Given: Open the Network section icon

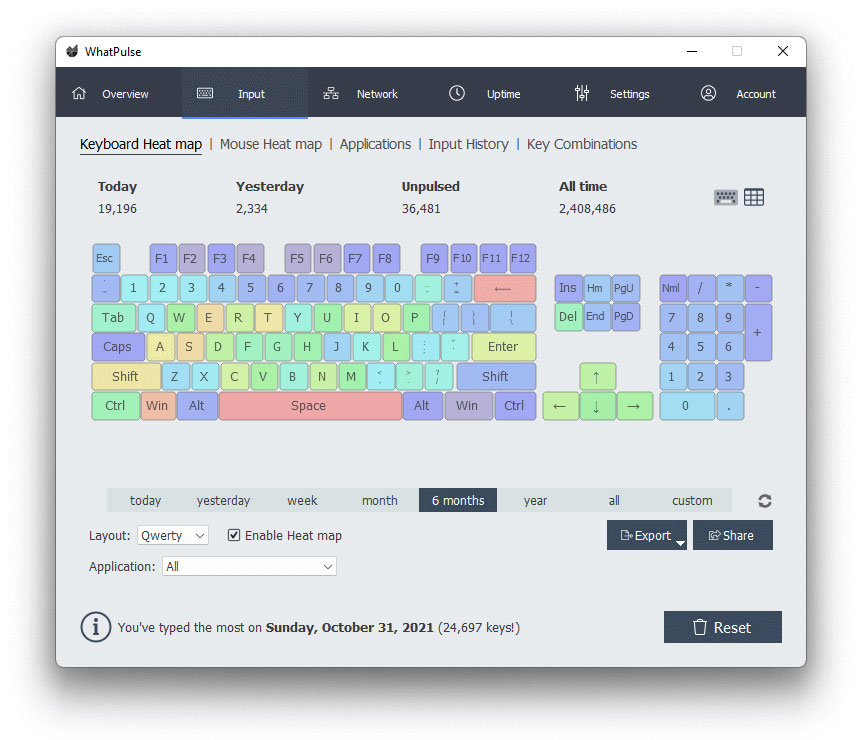Looking at the screenshot, I should tap(331, 94).
